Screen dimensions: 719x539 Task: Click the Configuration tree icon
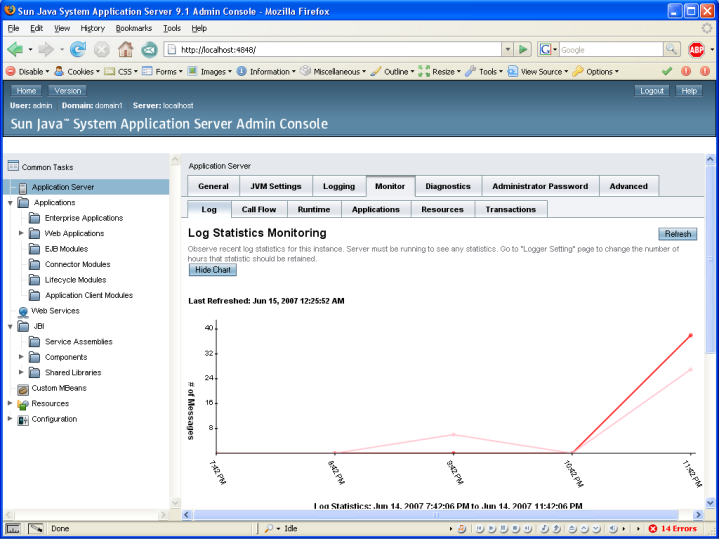click(x=23, y=419)
